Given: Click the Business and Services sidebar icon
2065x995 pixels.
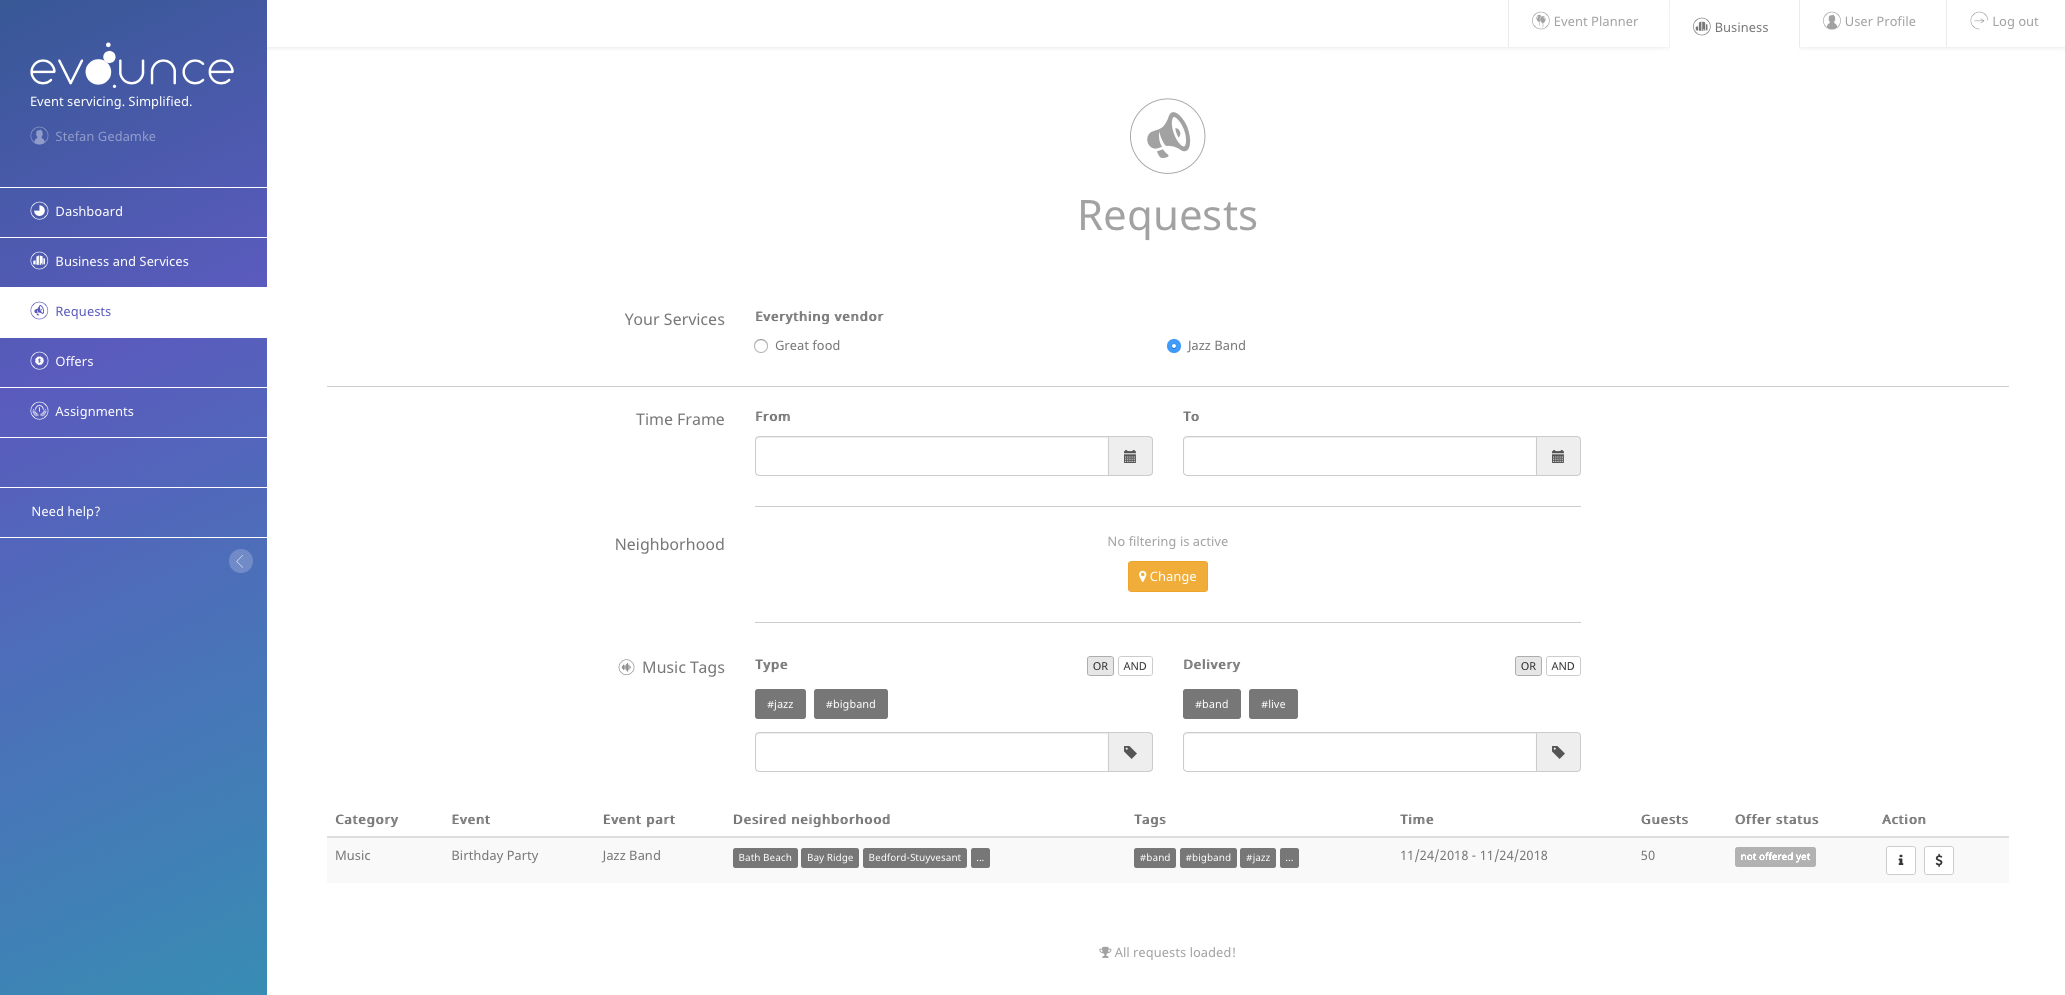Looking at the screenshot, I should pyautogui.click(x=39, y=261).
